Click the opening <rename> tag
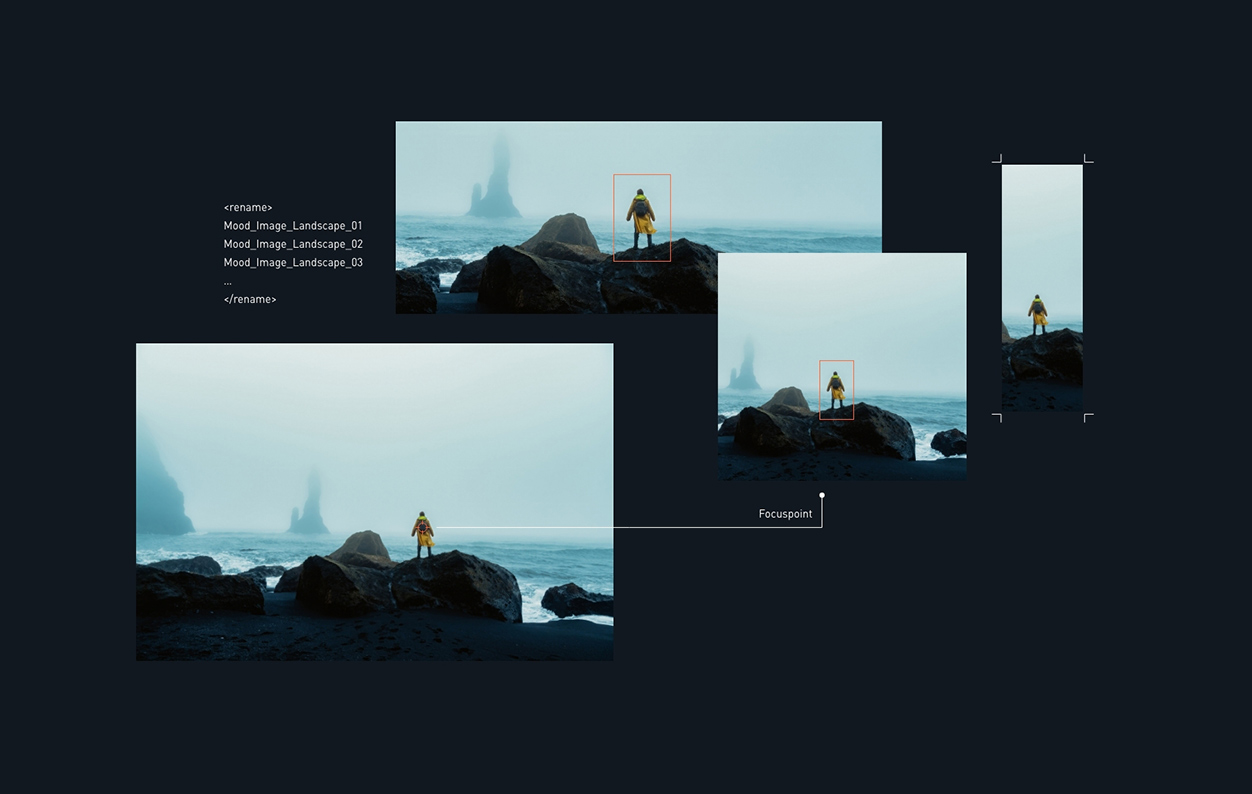The width and height of the screenshot is (1252, 794). [x=248, y=208]
